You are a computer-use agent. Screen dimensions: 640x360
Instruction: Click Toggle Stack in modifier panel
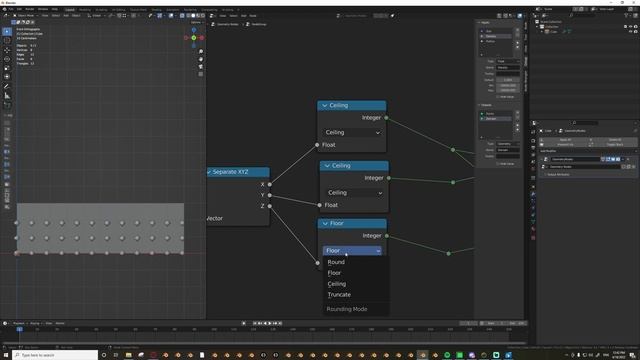click(x=615, y=144)
